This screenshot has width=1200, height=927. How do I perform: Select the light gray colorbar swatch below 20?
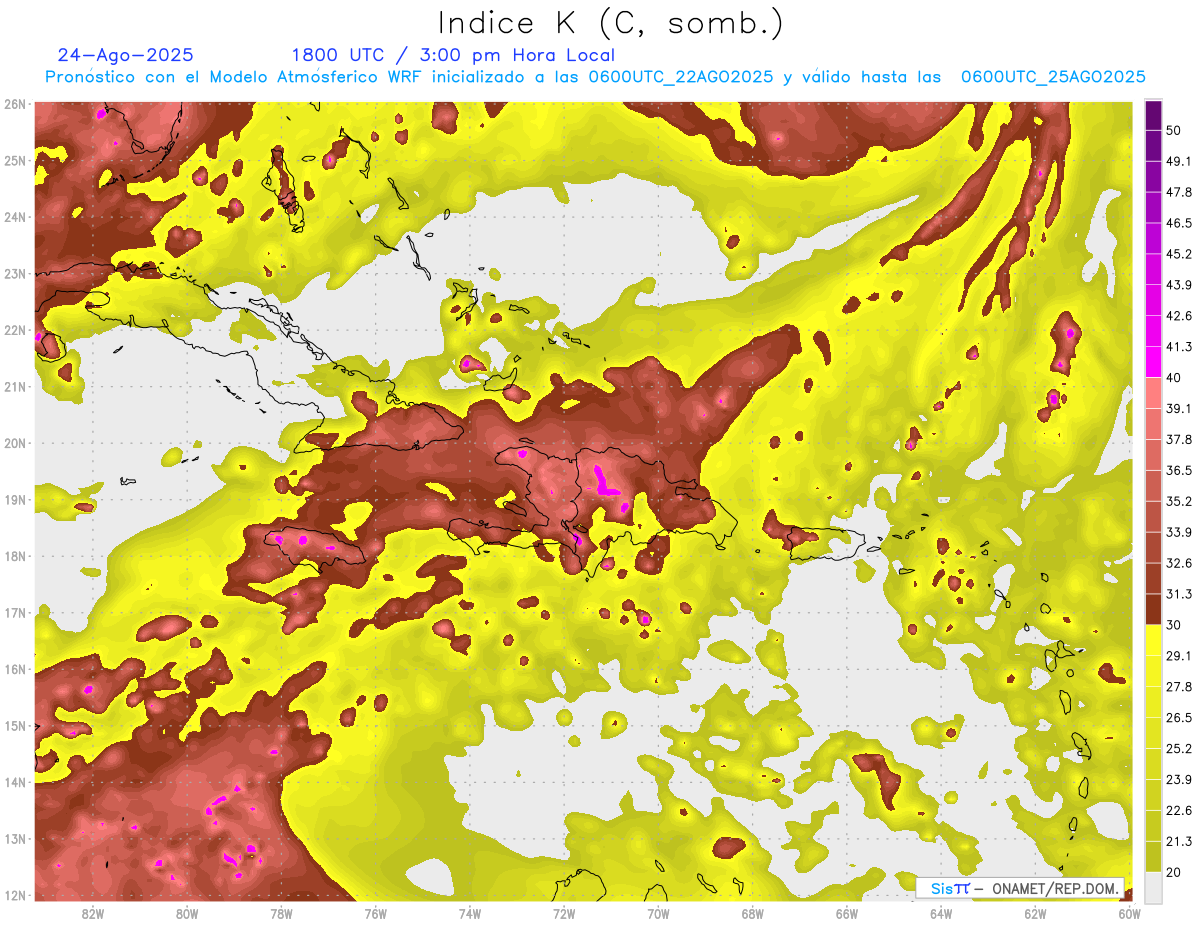click(1153, 886)
